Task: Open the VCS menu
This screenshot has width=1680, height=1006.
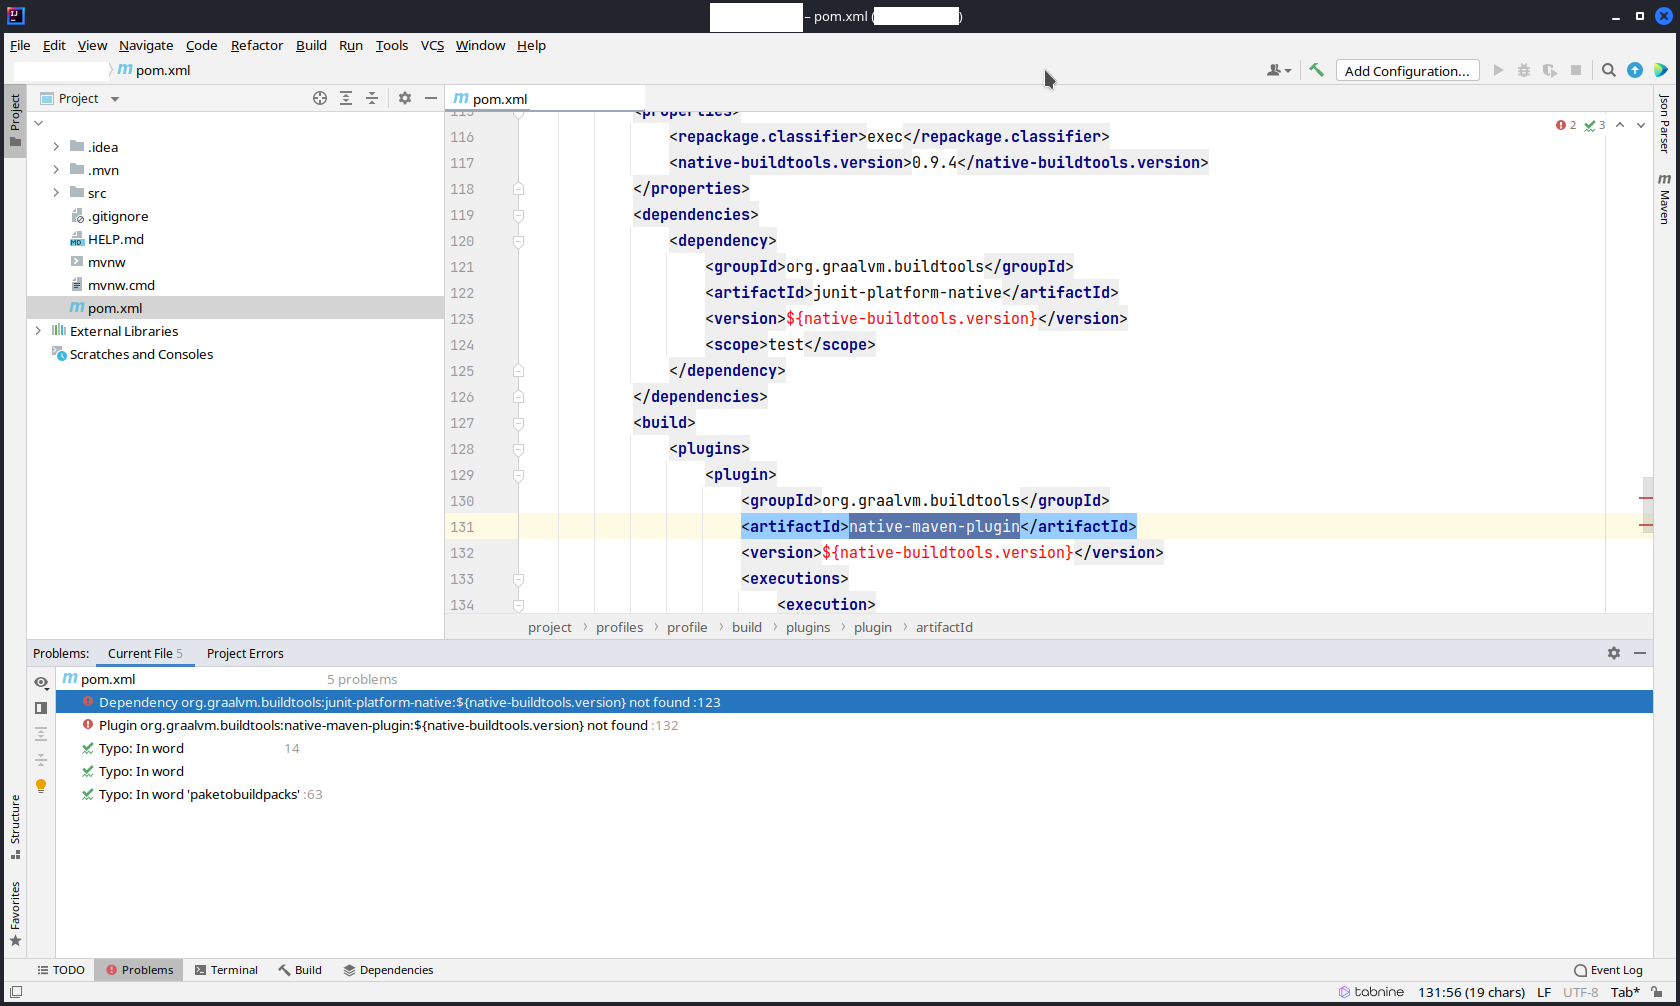Action: [432, 45]
